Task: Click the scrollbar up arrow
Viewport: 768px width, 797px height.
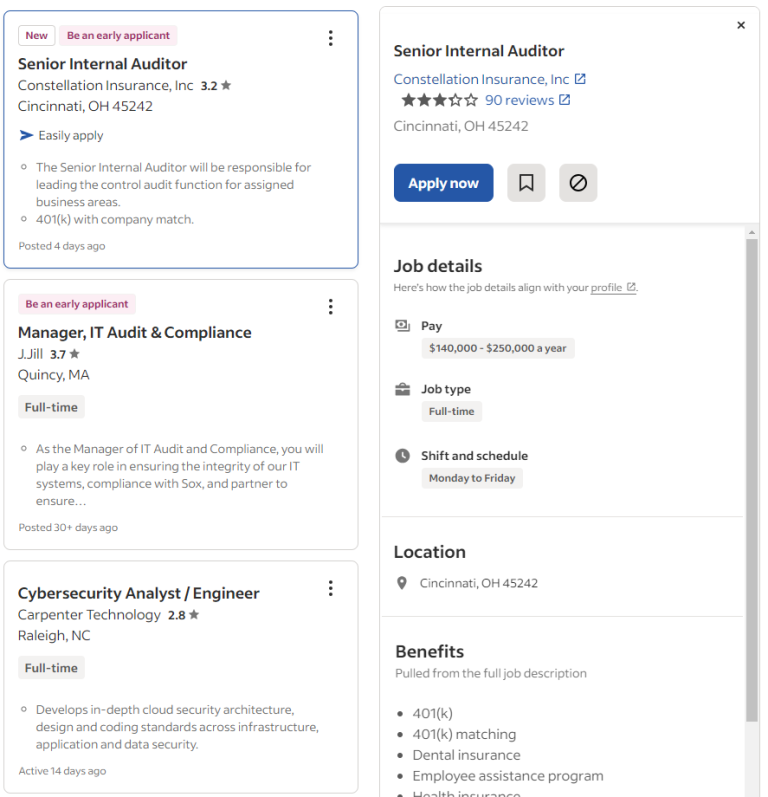Action: tap(752, 232)
